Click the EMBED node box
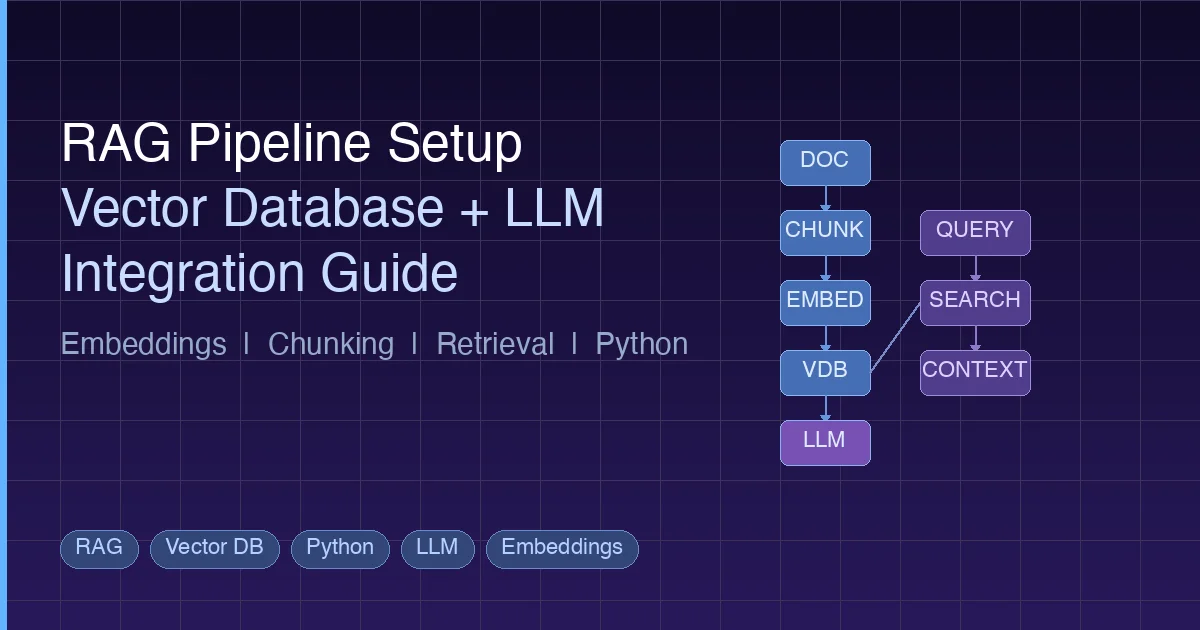 [x=825, y=302]
